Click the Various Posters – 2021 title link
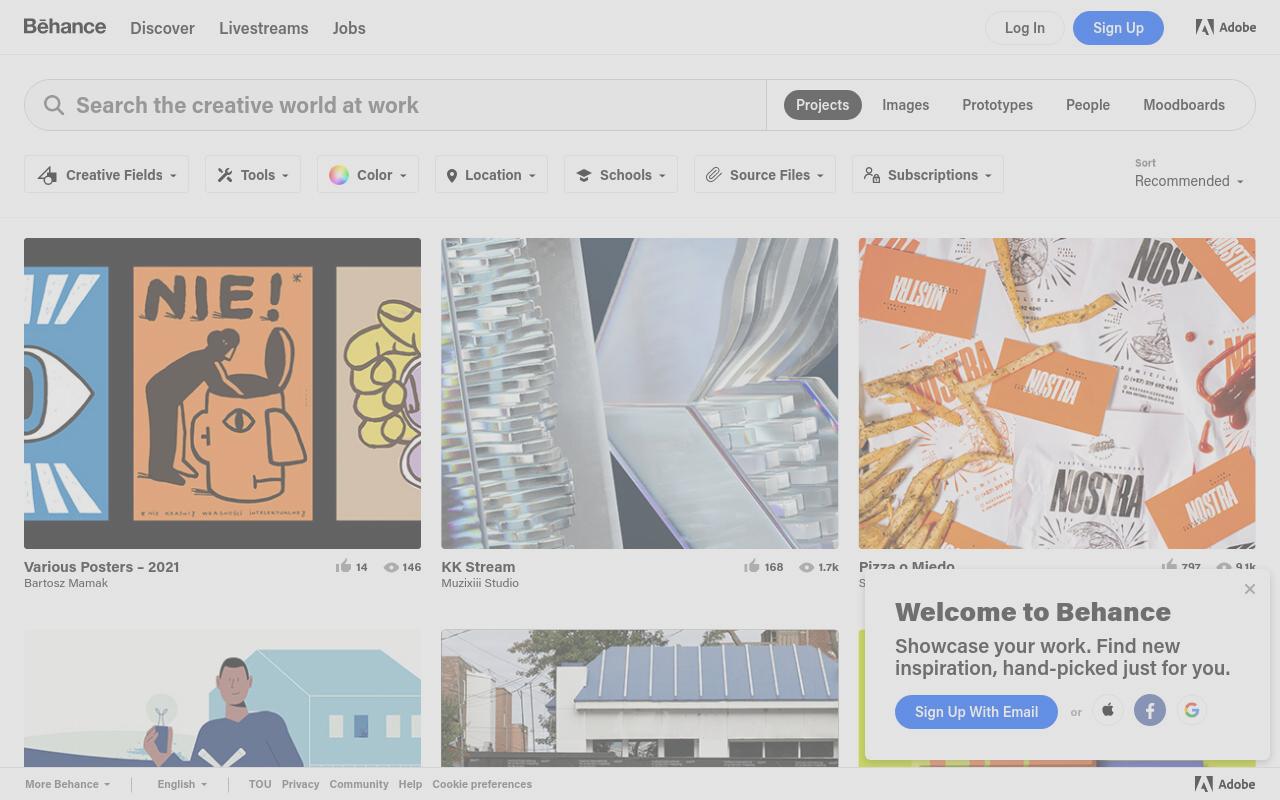The image size is (1280, 800). pos(102,567)
